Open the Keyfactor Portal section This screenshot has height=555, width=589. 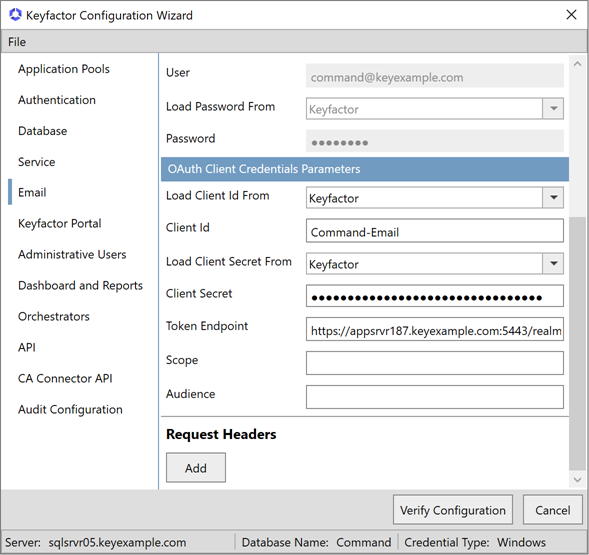pos(60,224)
